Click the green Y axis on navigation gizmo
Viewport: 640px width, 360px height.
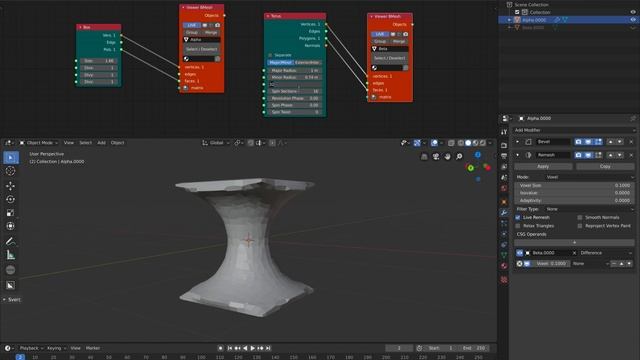471,168
